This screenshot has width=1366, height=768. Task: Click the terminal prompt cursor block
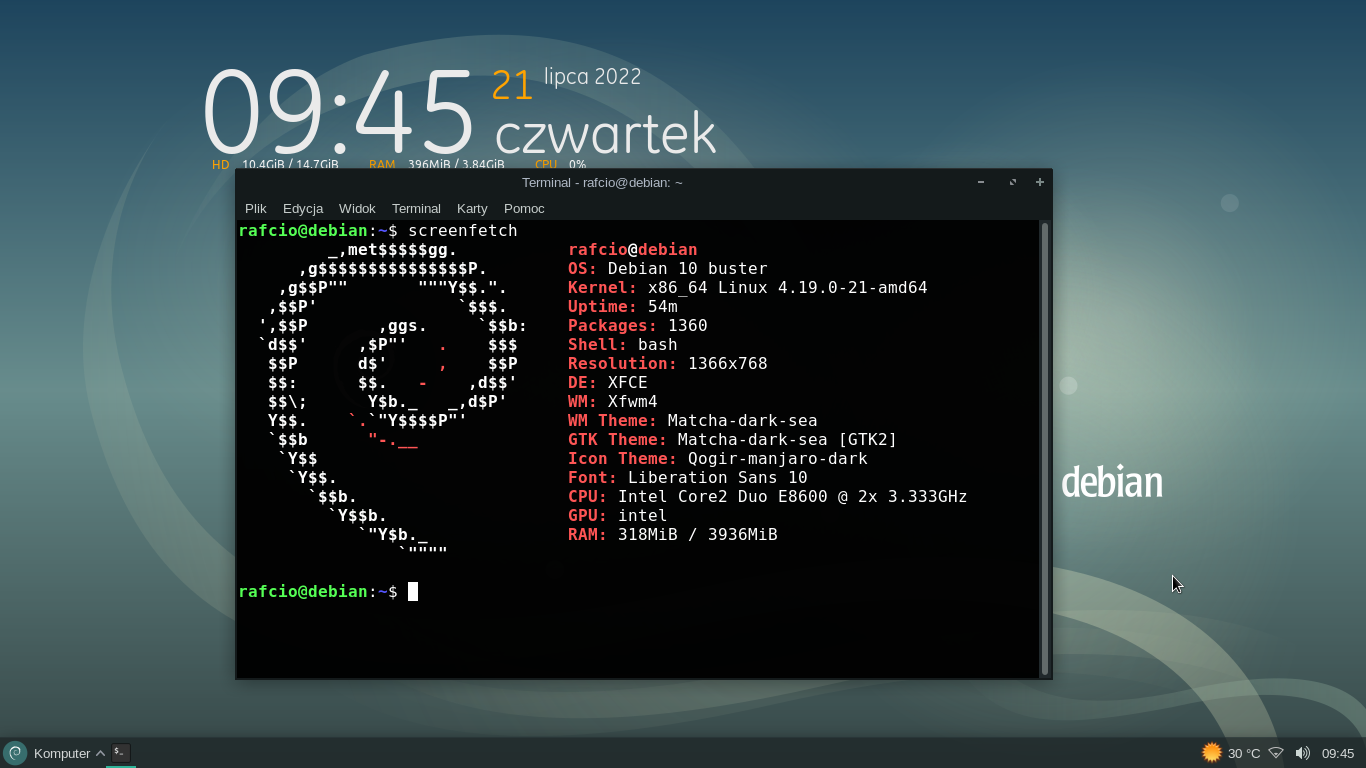click(413, 591)
